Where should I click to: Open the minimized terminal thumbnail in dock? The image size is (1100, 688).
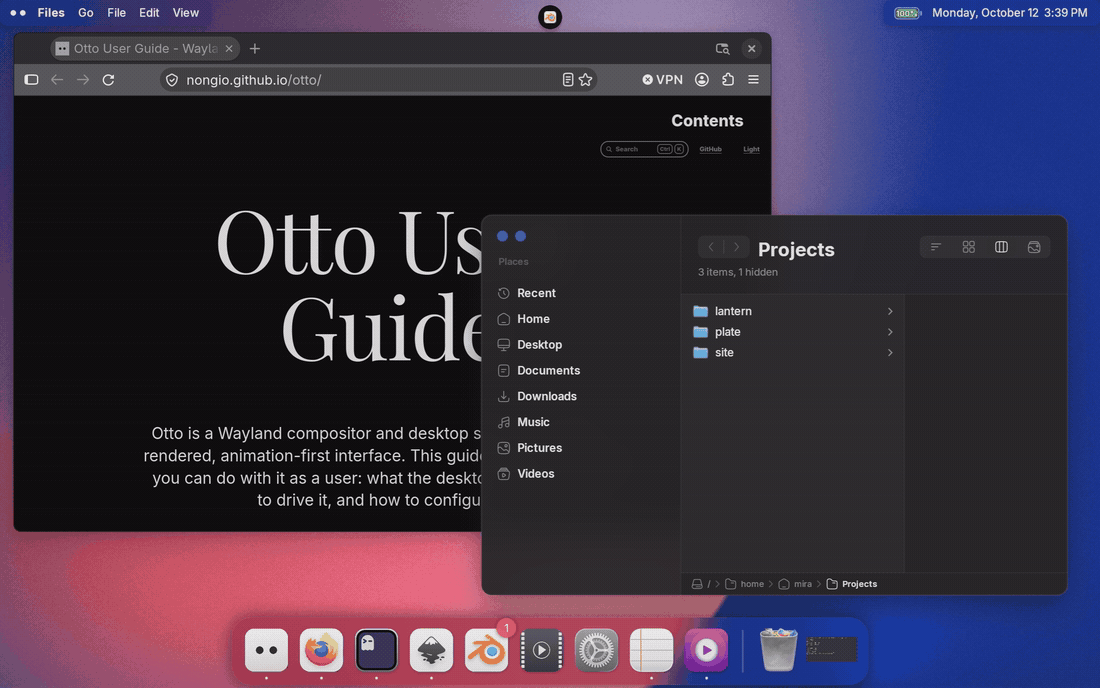pyautogui.click(x=831, y=649)
